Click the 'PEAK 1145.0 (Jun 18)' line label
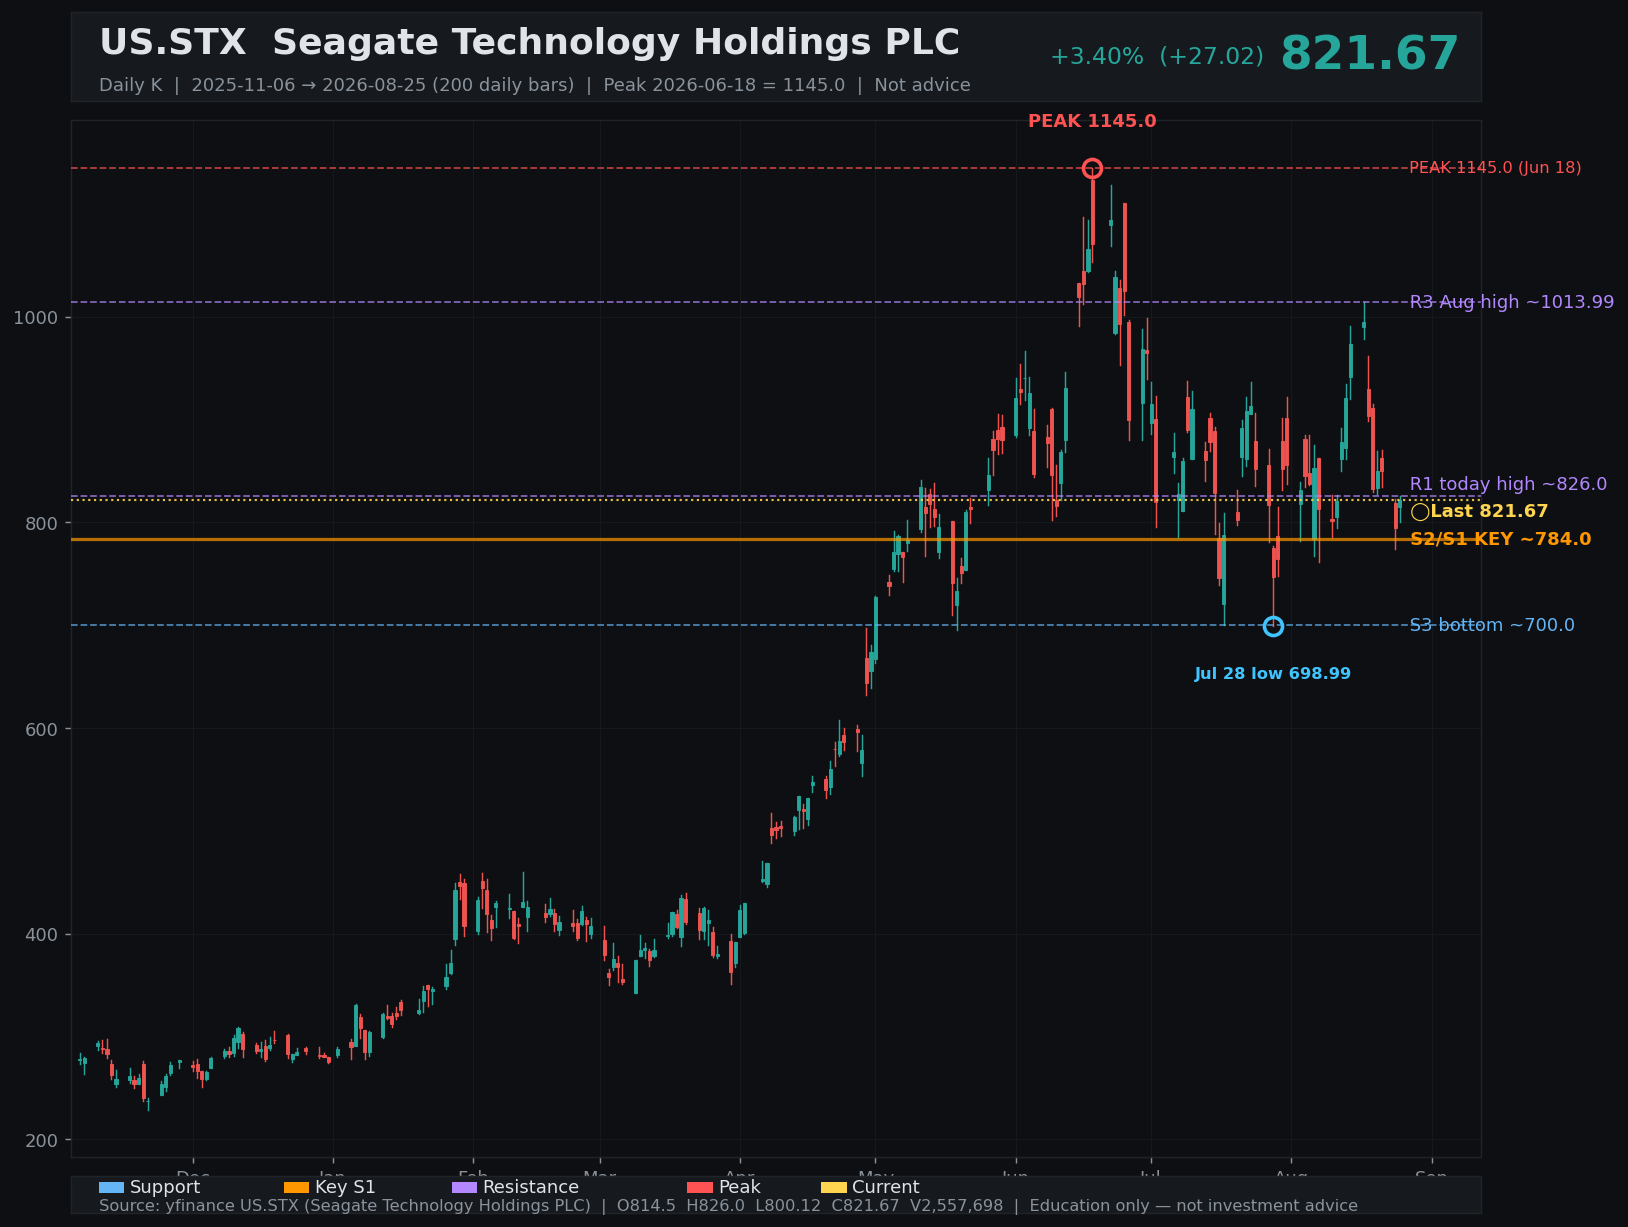The width and height of the screenshot is (1628, 1227). [x=1495, y=168]
